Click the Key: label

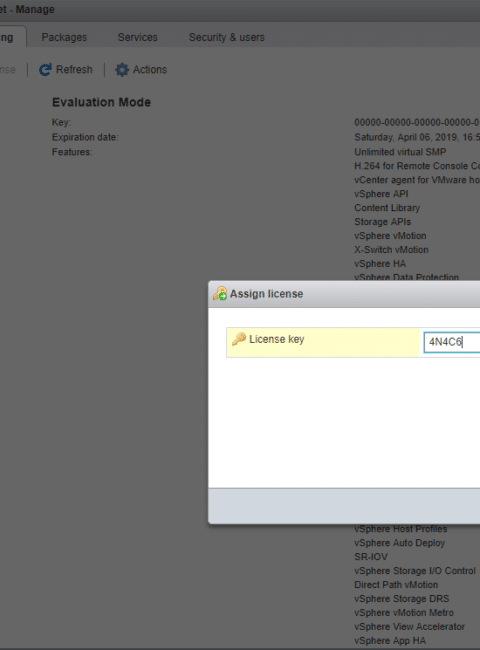[x=61, y=123]
